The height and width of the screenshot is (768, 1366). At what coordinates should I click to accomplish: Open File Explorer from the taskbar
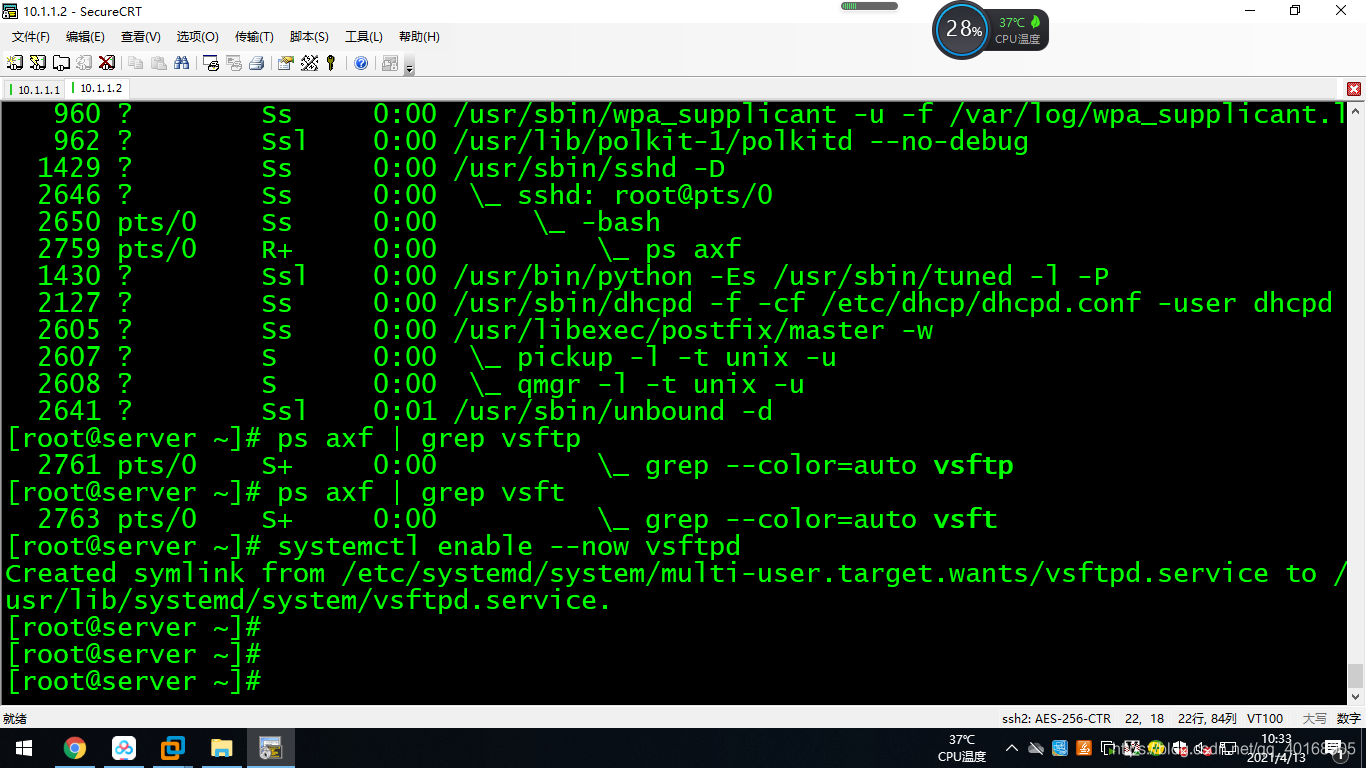coord(221,748)
